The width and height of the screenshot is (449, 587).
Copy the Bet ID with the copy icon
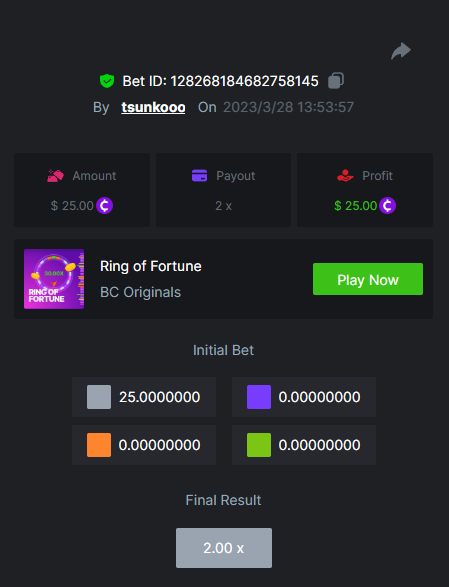point(336,80)
